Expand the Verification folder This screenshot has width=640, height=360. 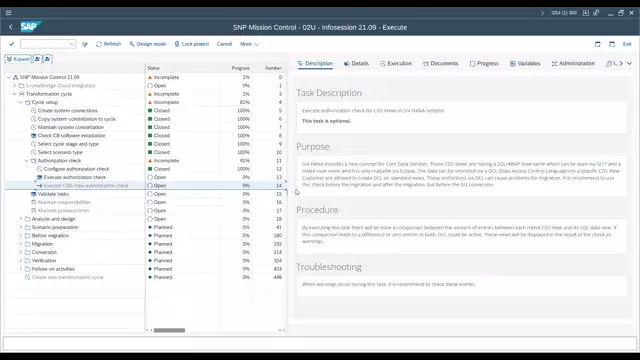point(21,260)
